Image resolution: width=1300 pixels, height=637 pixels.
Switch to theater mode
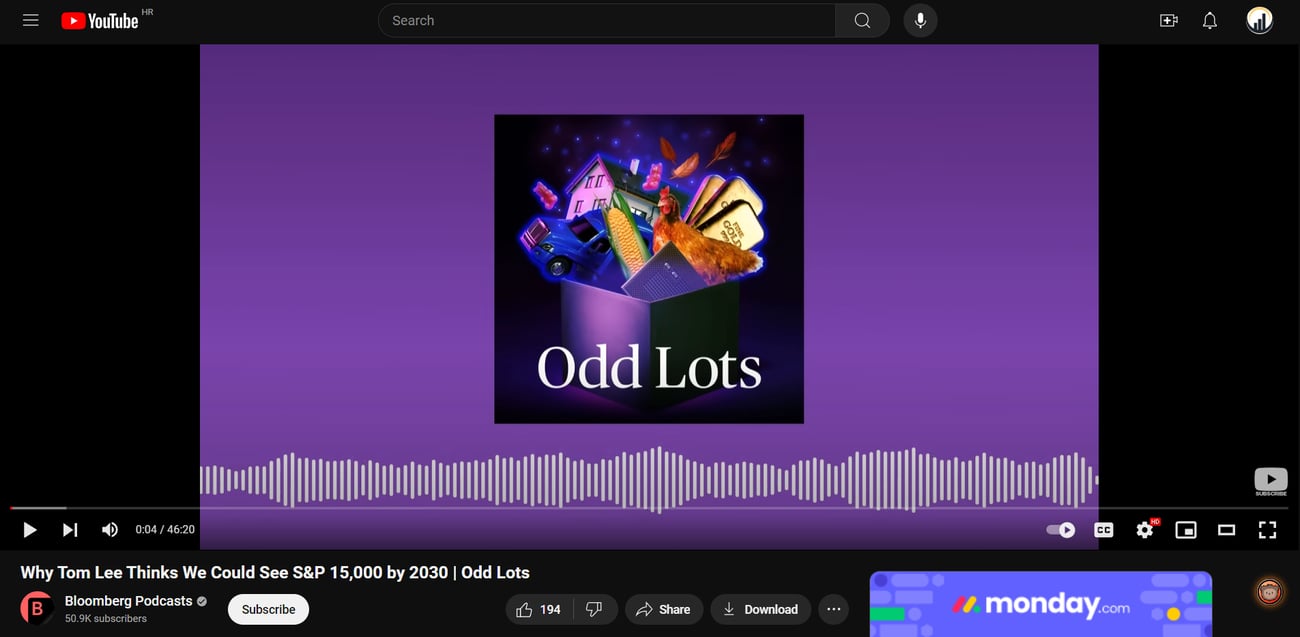(1227, 530)
